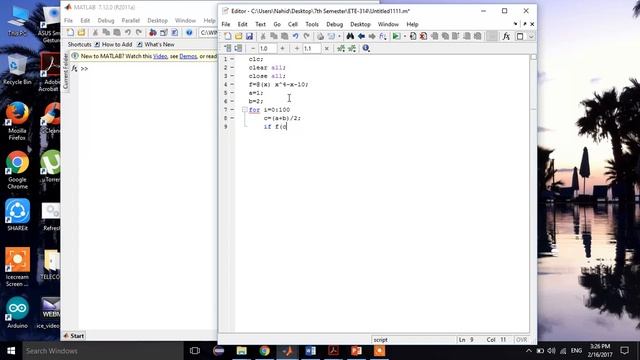The height and width of the screenshot is (360, 640).
Task: Show hidden system tray icons chevron
Action: tap(529, 351)
